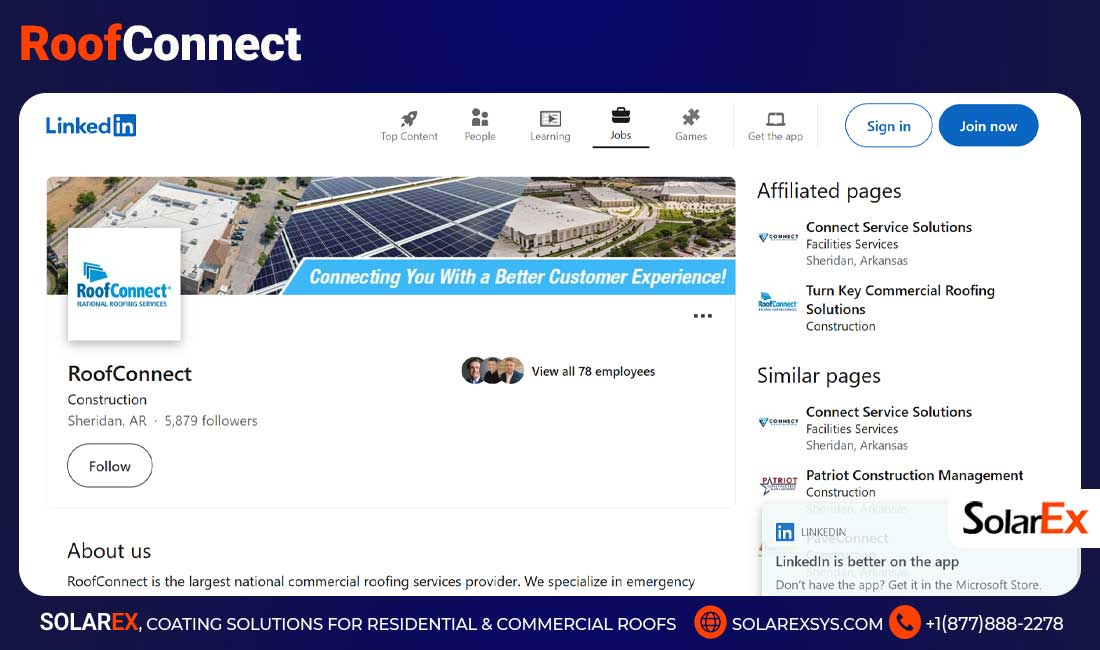Click the SOLAREXSYS.COM website text
Image resolution: width=1100 pixels, height=650 pixels.
pos(807,624)
